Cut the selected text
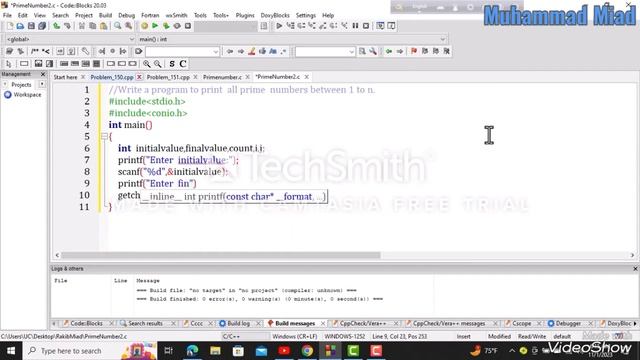The image size is (640, 360). coord(82,26)
